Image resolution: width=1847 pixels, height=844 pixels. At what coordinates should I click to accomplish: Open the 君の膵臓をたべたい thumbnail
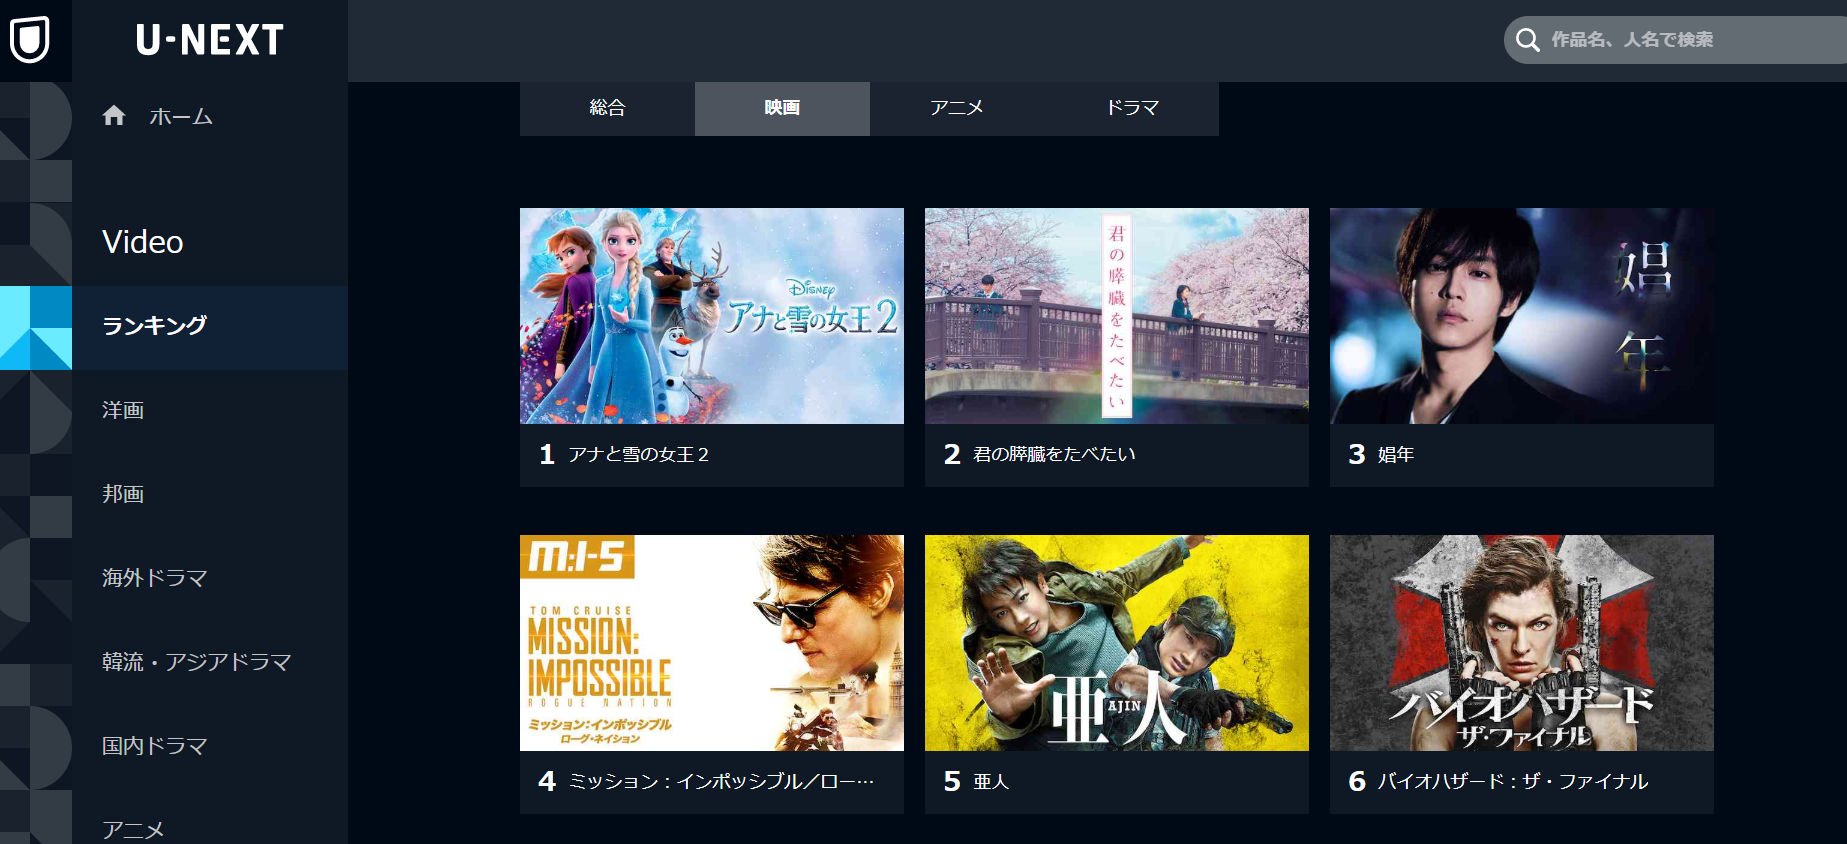pos(1117,316)
